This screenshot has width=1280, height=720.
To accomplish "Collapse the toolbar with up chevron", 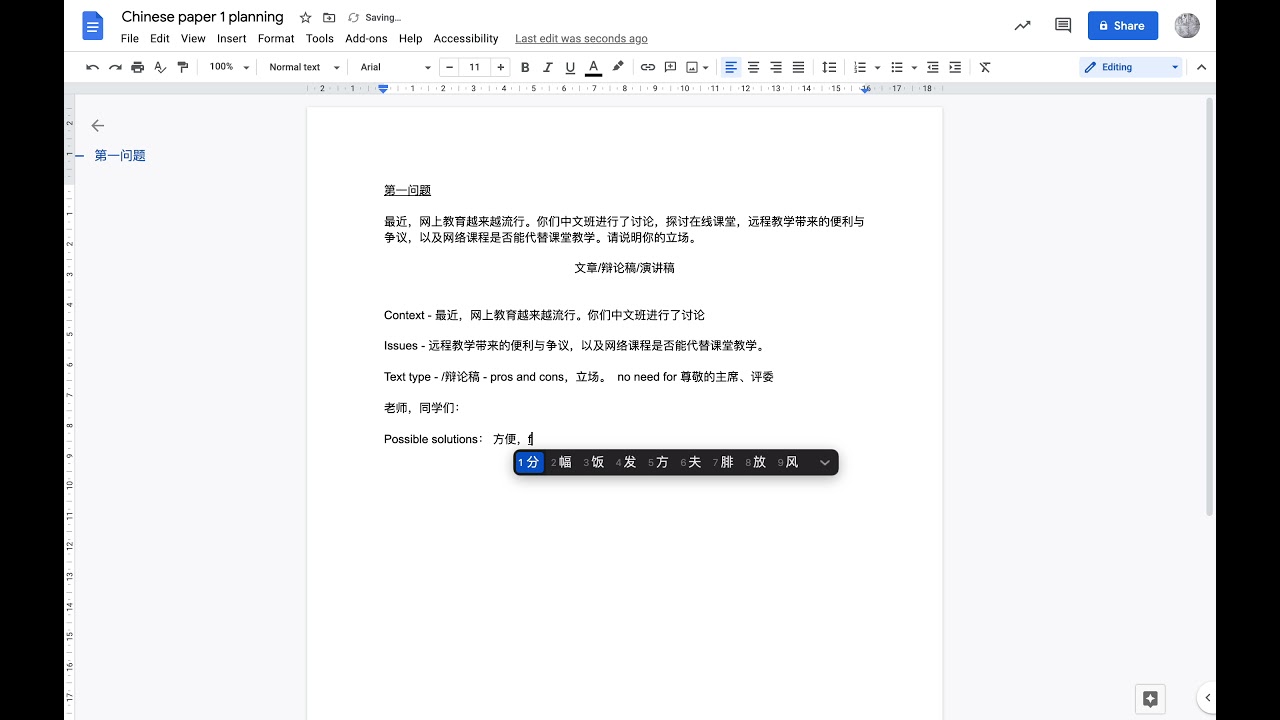I will (1201, 67).
